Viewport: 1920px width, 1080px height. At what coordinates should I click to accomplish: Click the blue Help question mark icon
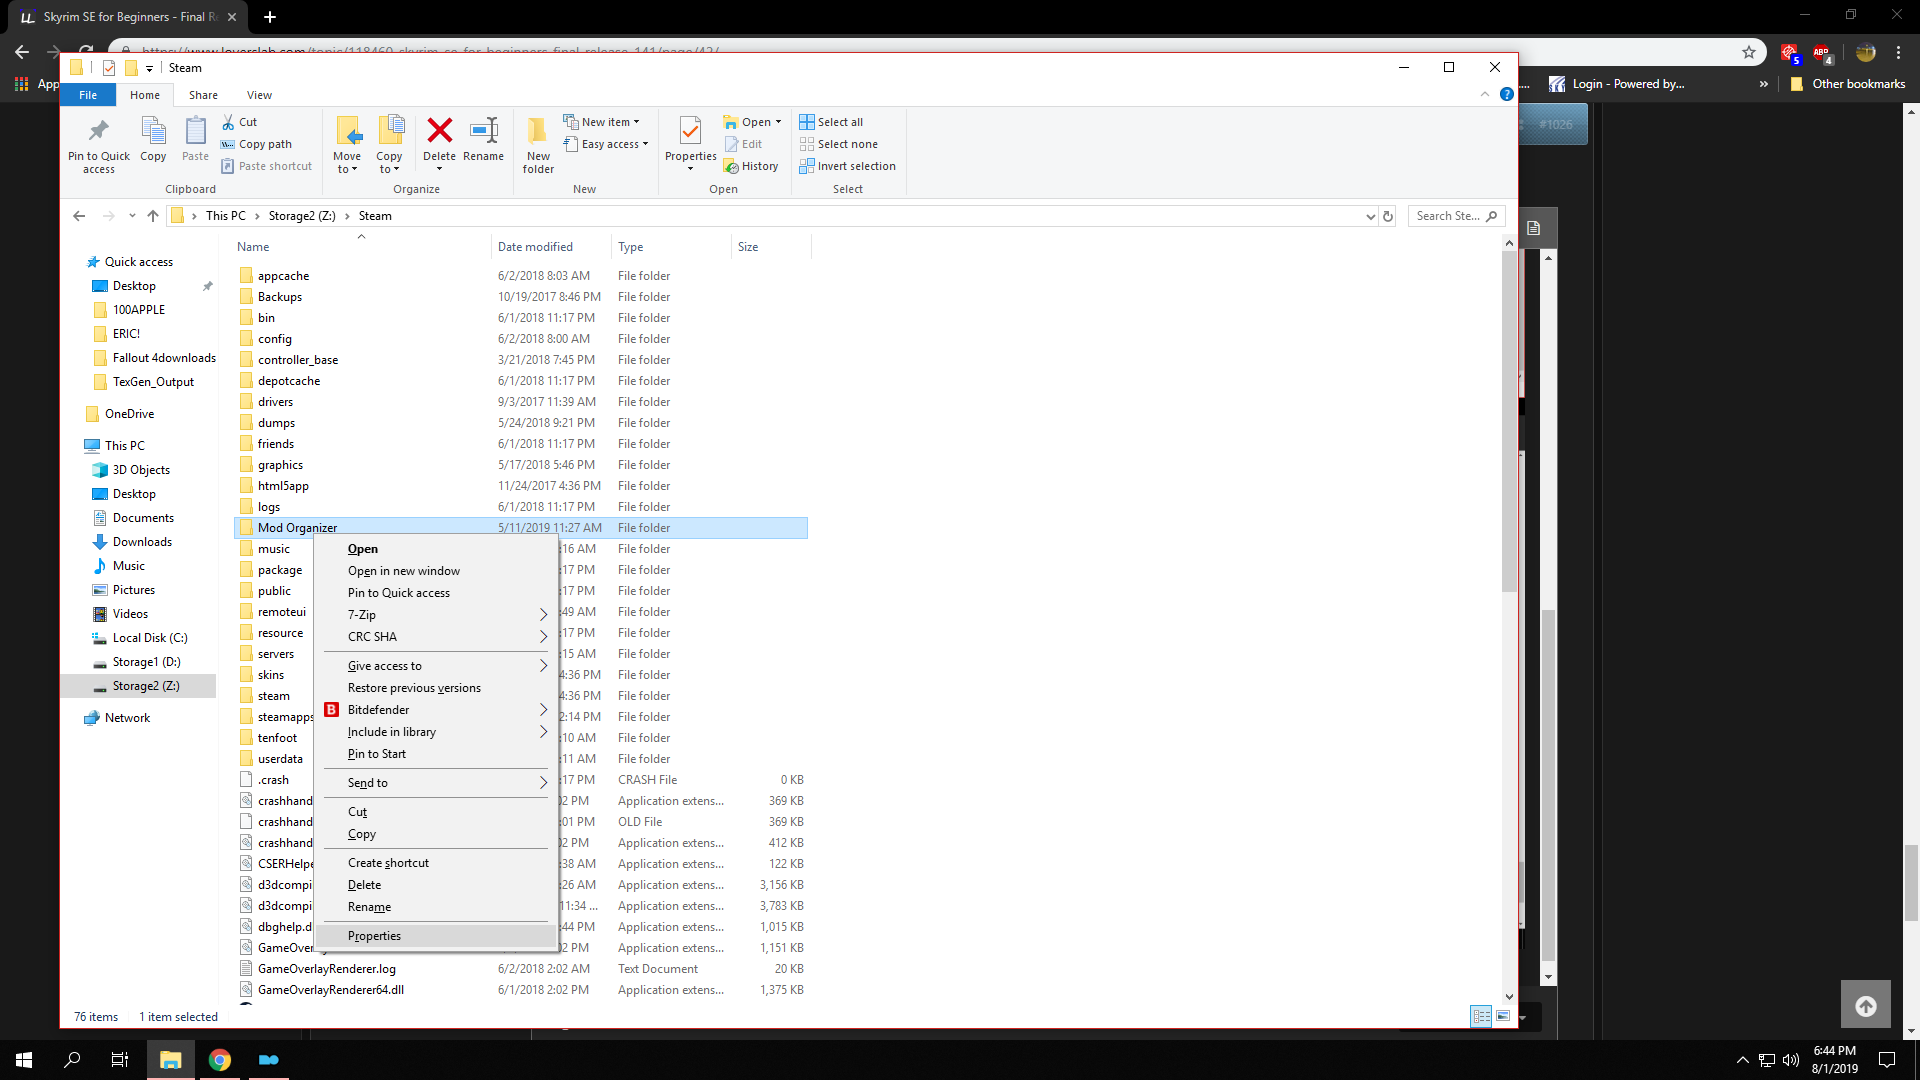[1506, 94]
